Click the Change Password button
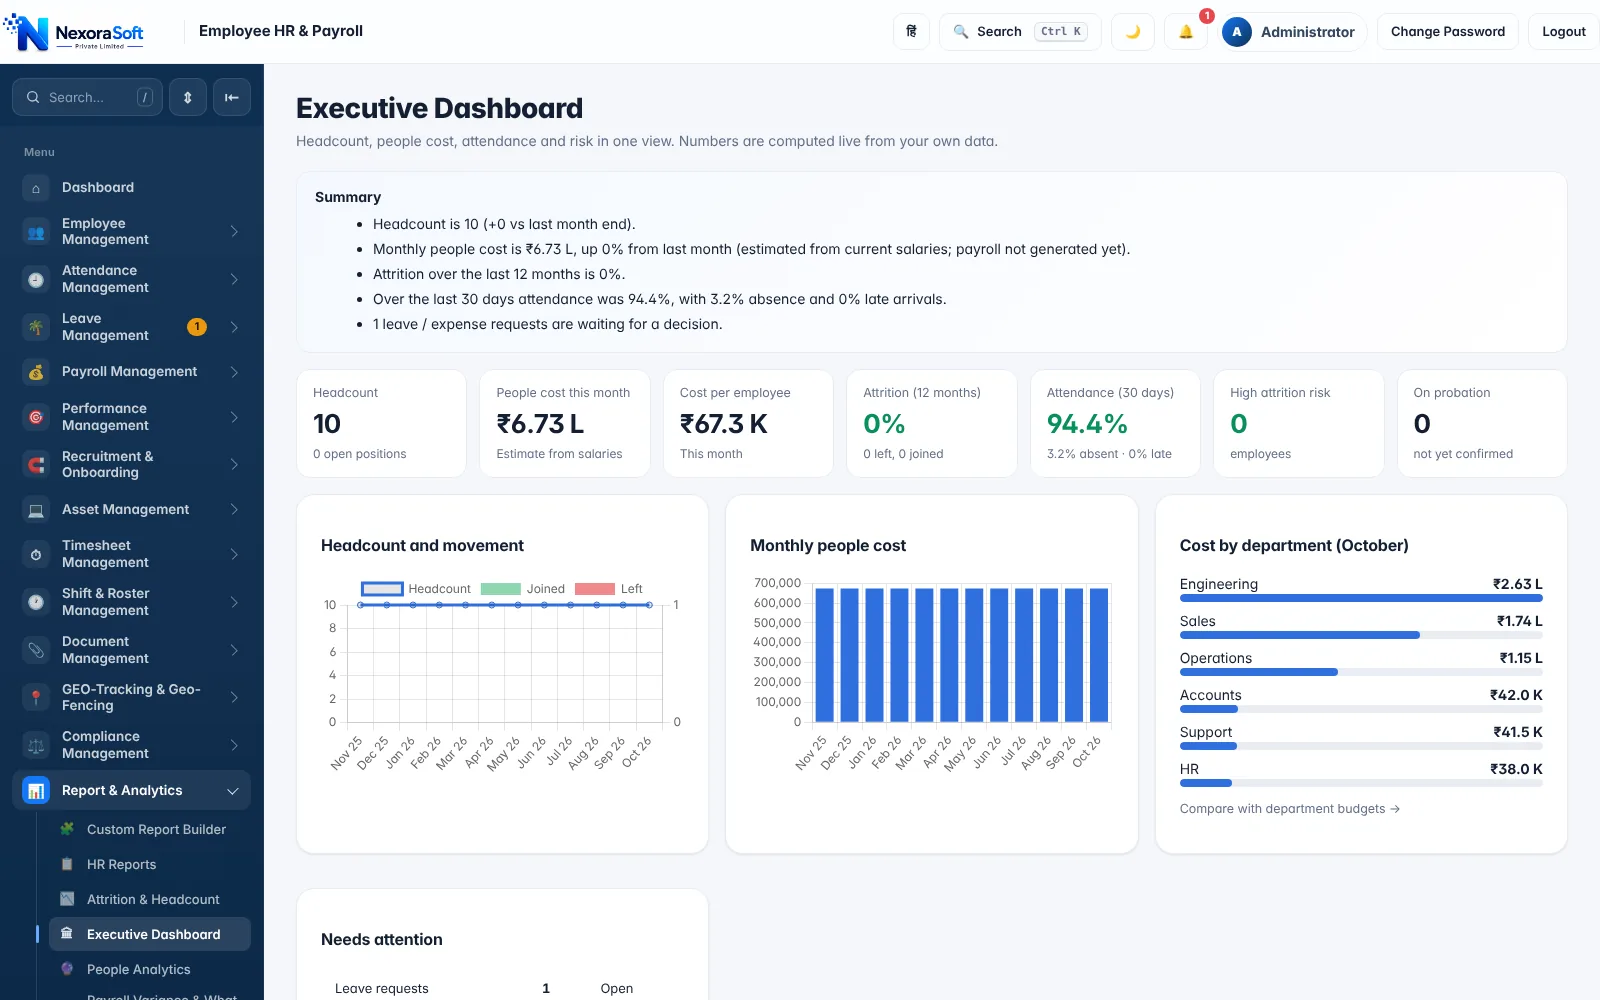 pyautogui.click(x=1448, y=32)
